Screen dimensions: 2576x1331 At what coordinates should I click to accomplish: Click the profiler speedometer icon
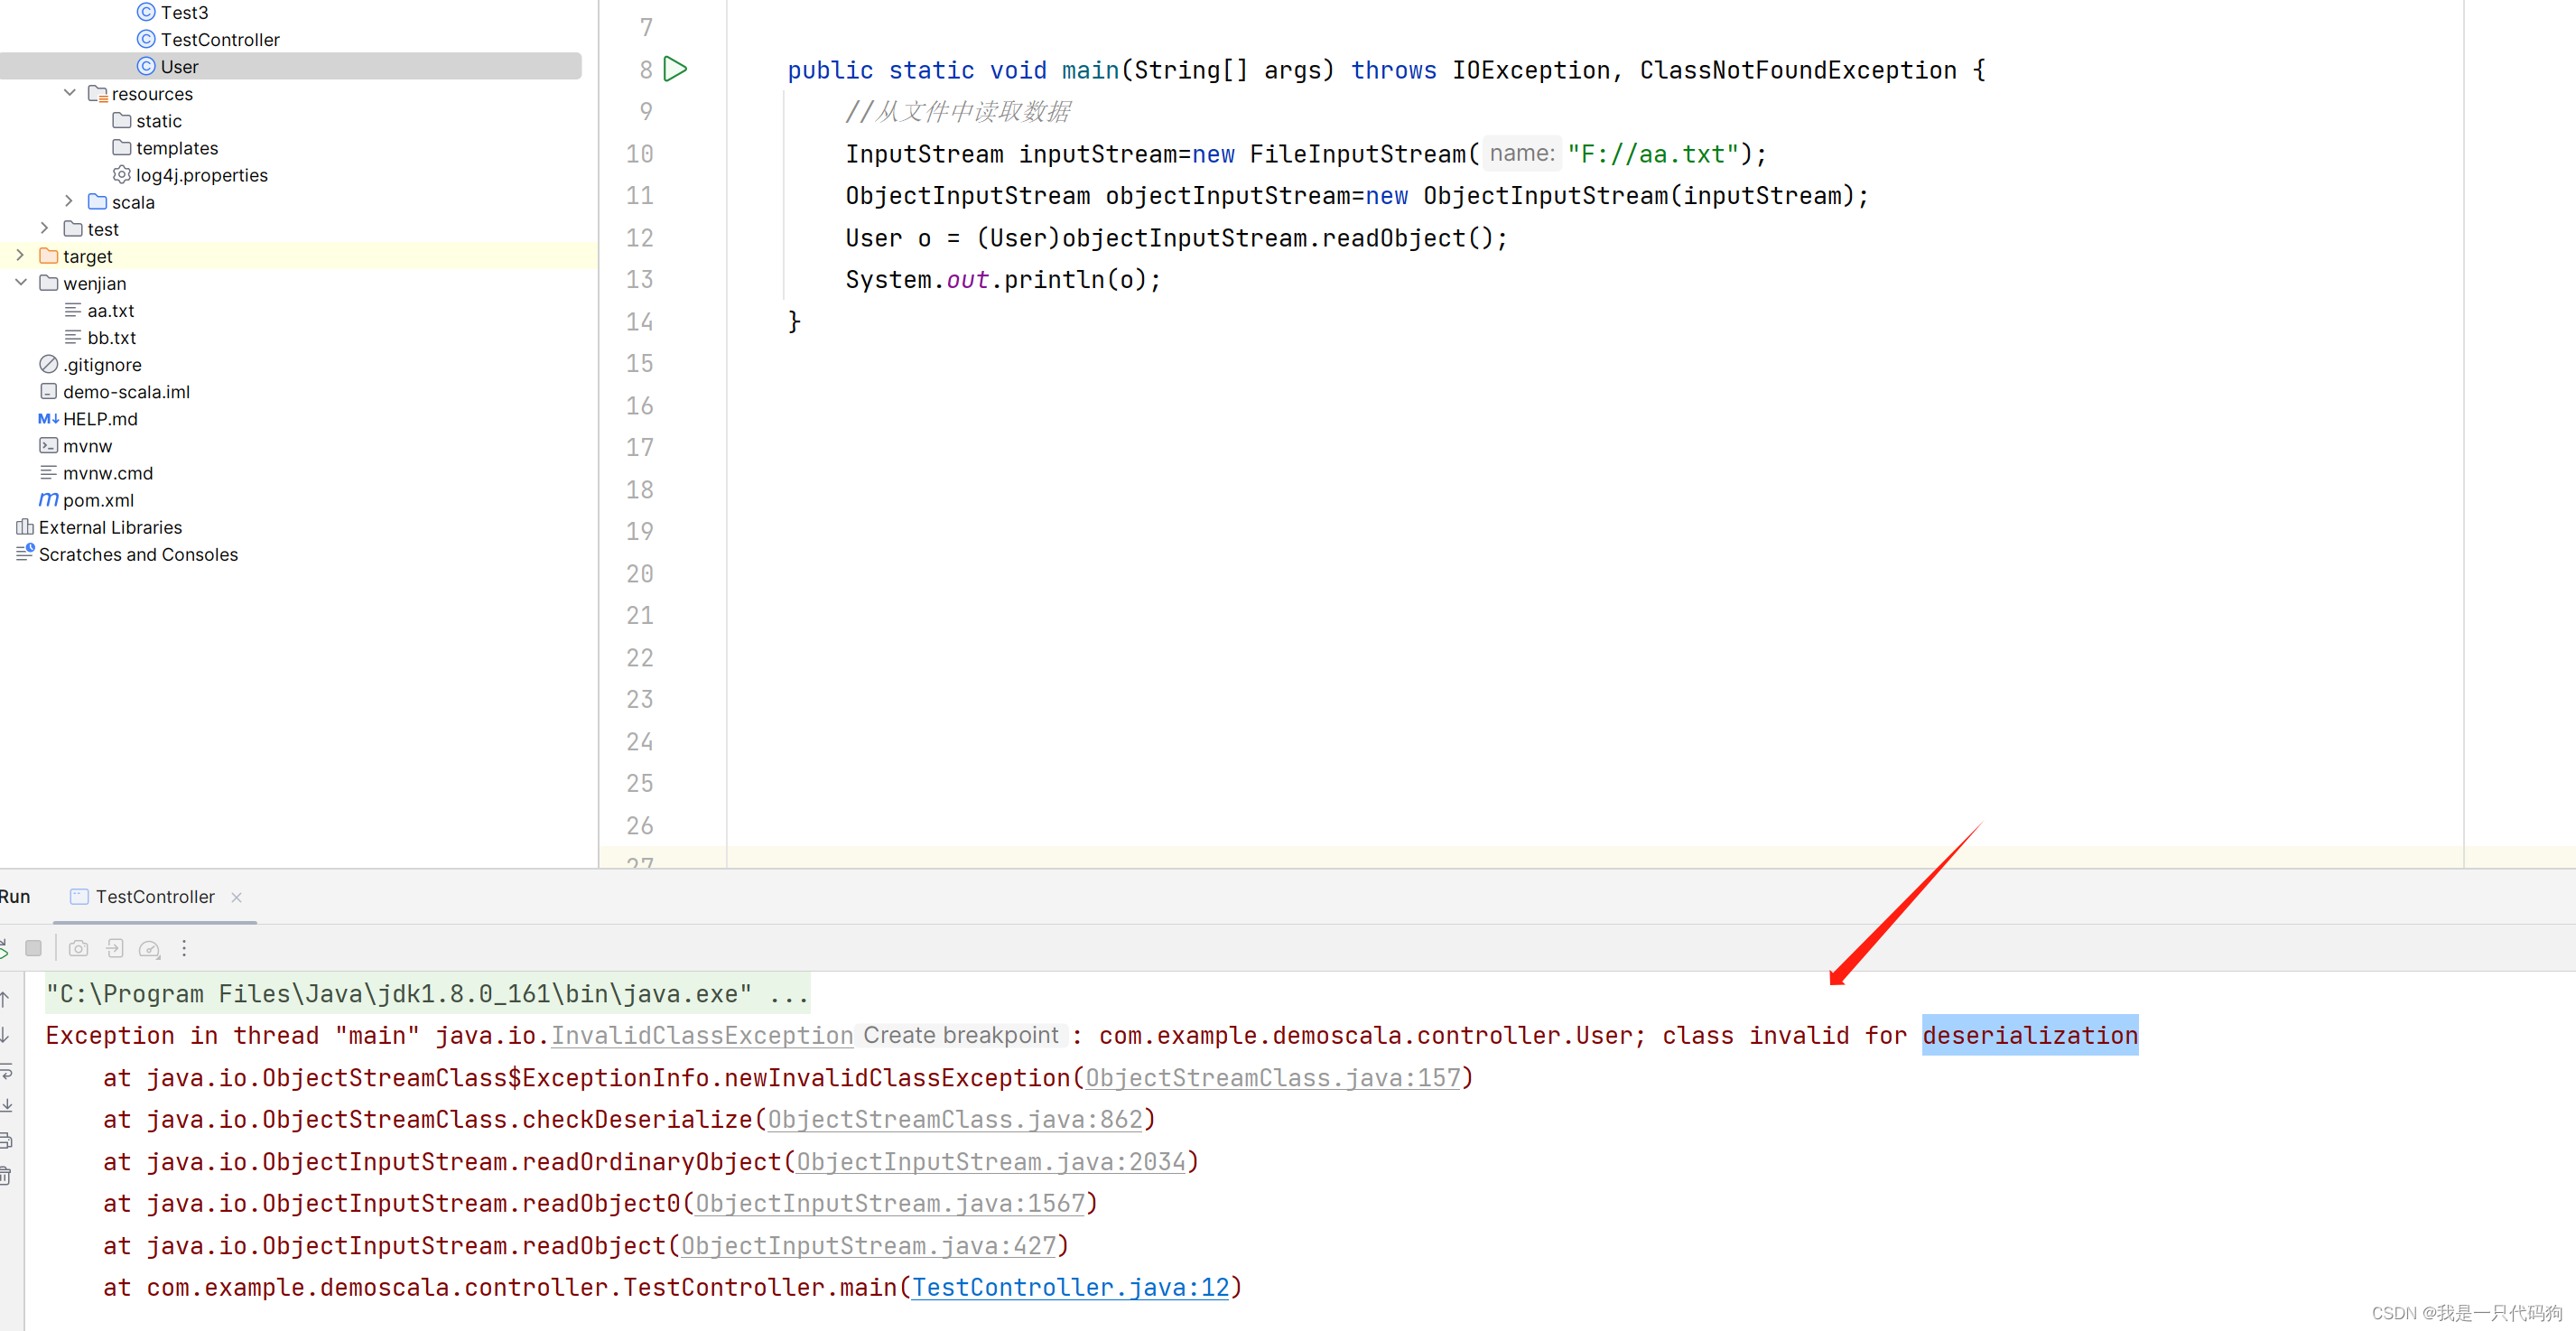149,948
